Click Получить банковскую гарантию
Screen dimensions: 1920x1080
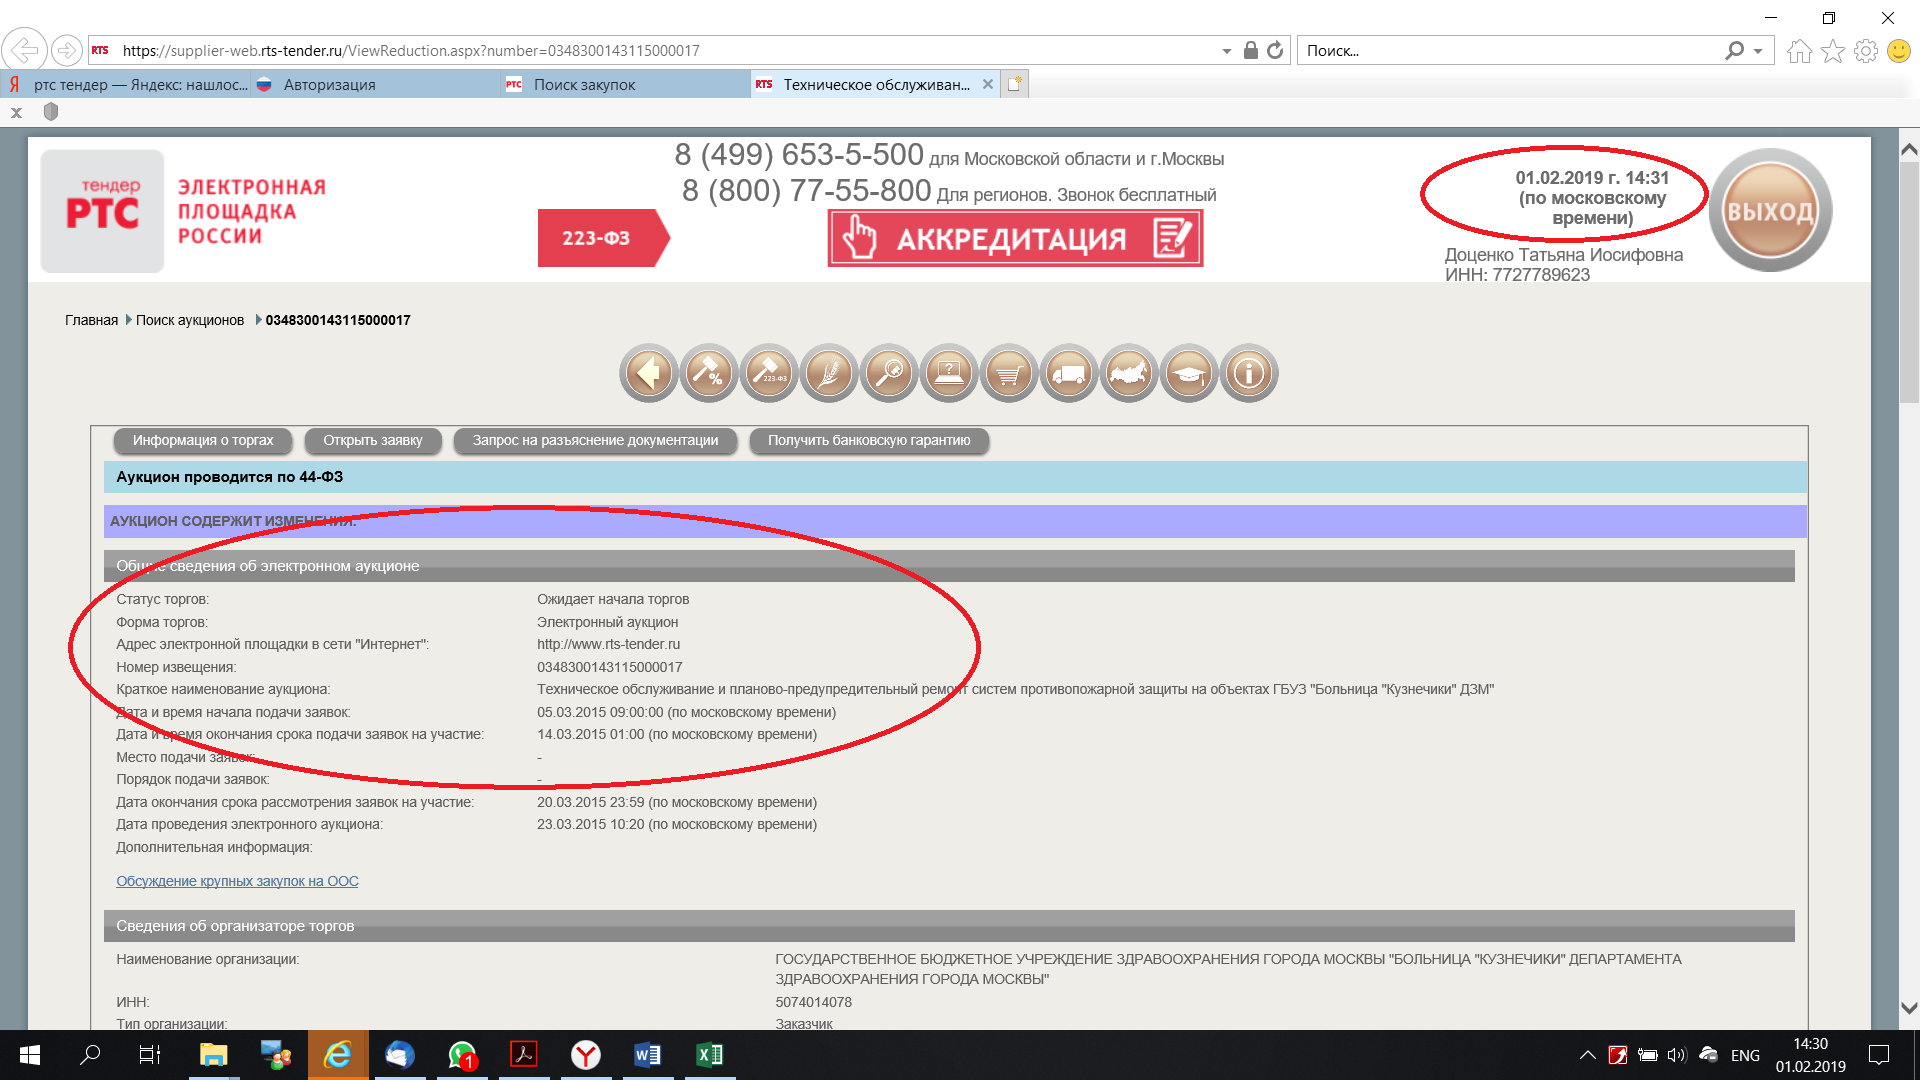click(868, 441)
